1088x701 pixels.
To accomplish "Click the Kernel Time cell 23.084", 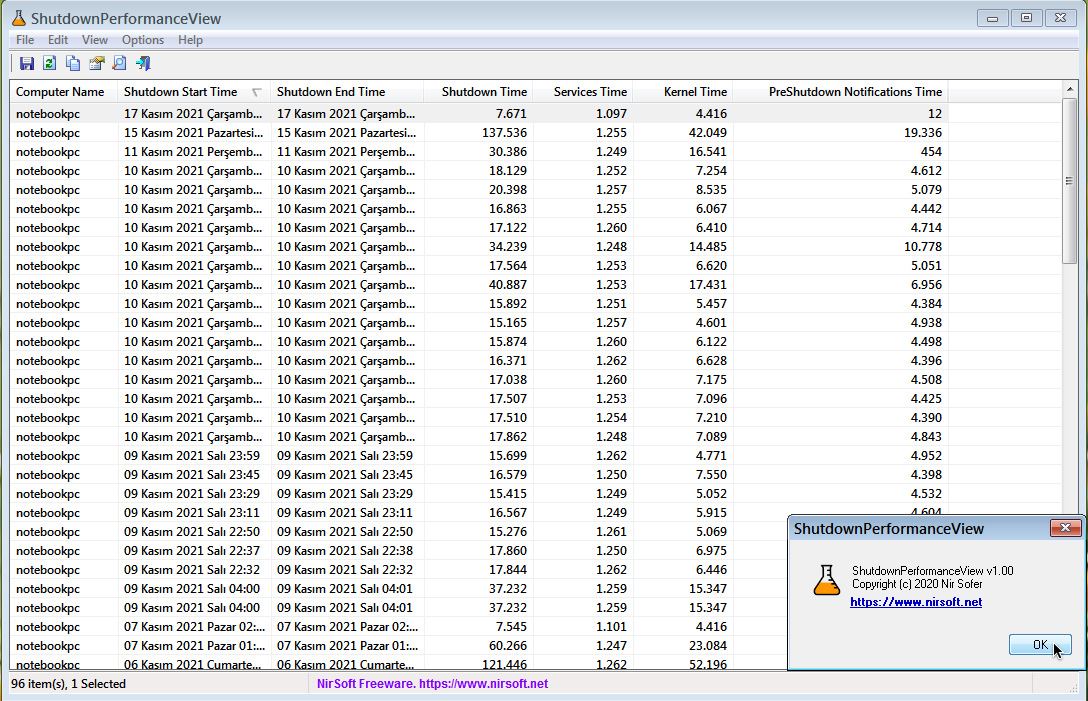I will (708, 646).
